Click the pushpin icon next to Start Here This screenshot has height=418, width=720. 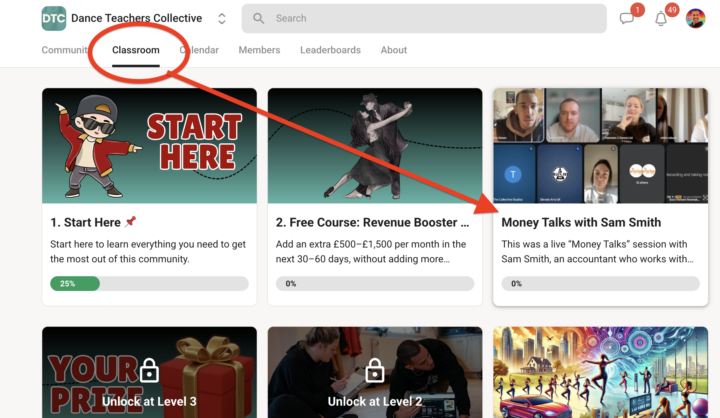tap(131, 222)
